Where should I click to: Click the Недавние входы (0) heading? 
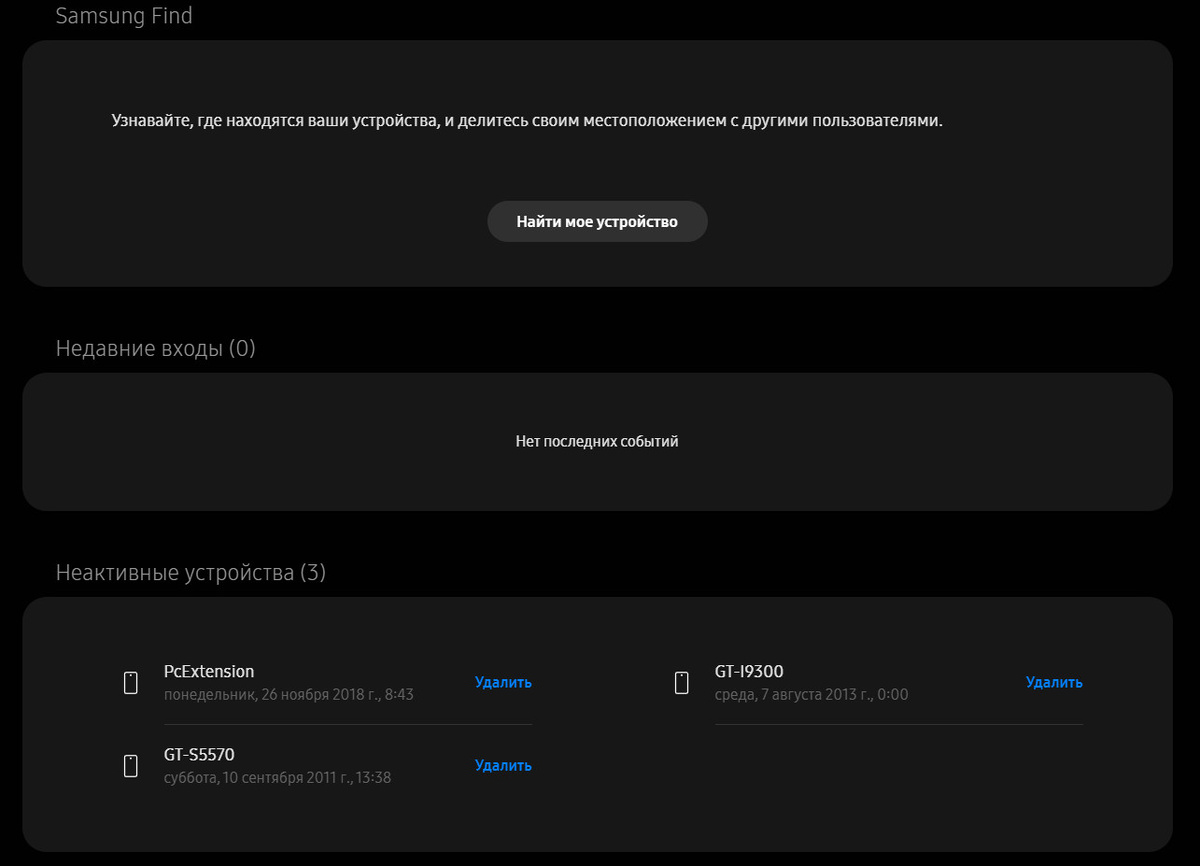(x=156, y=348)
